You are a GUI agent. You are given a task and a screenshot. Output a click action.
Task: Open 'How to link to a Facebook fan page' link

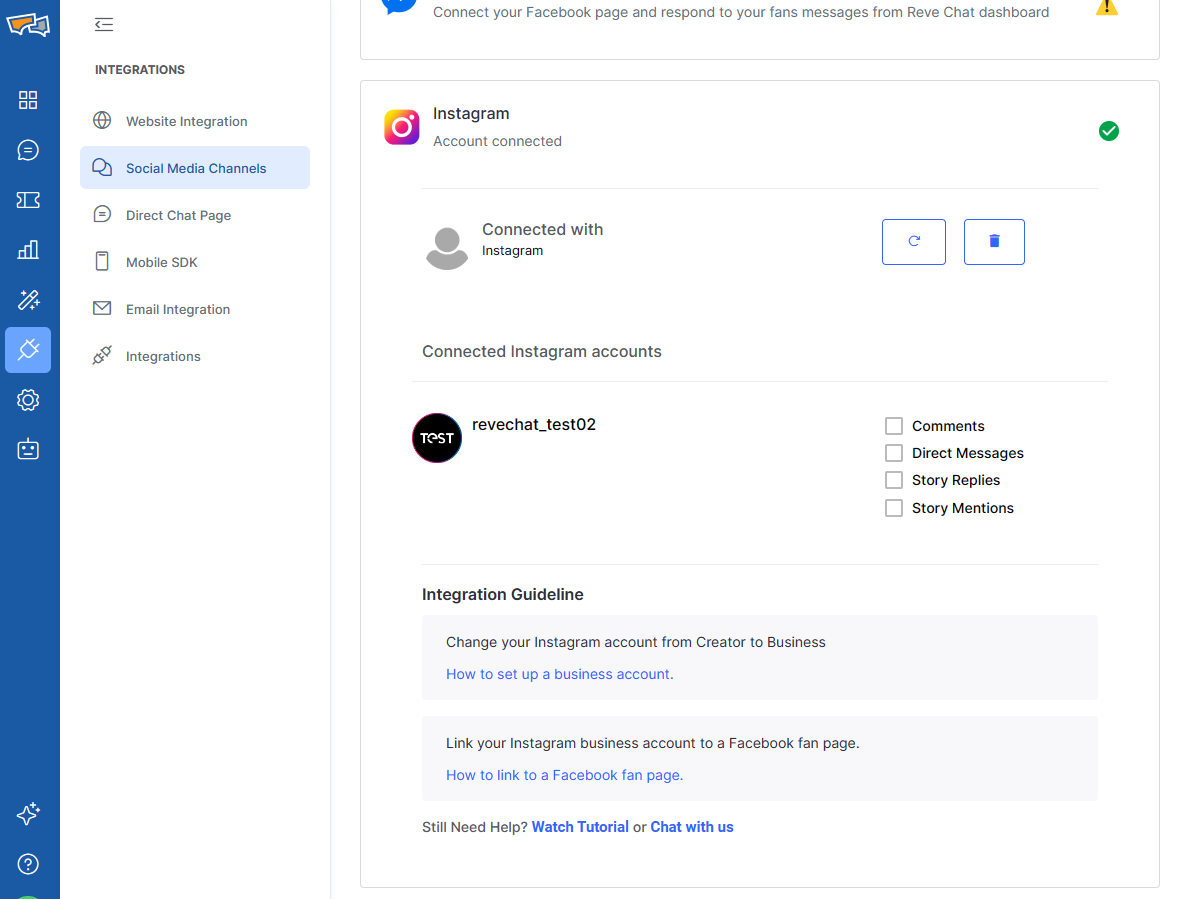click(565, 775)
